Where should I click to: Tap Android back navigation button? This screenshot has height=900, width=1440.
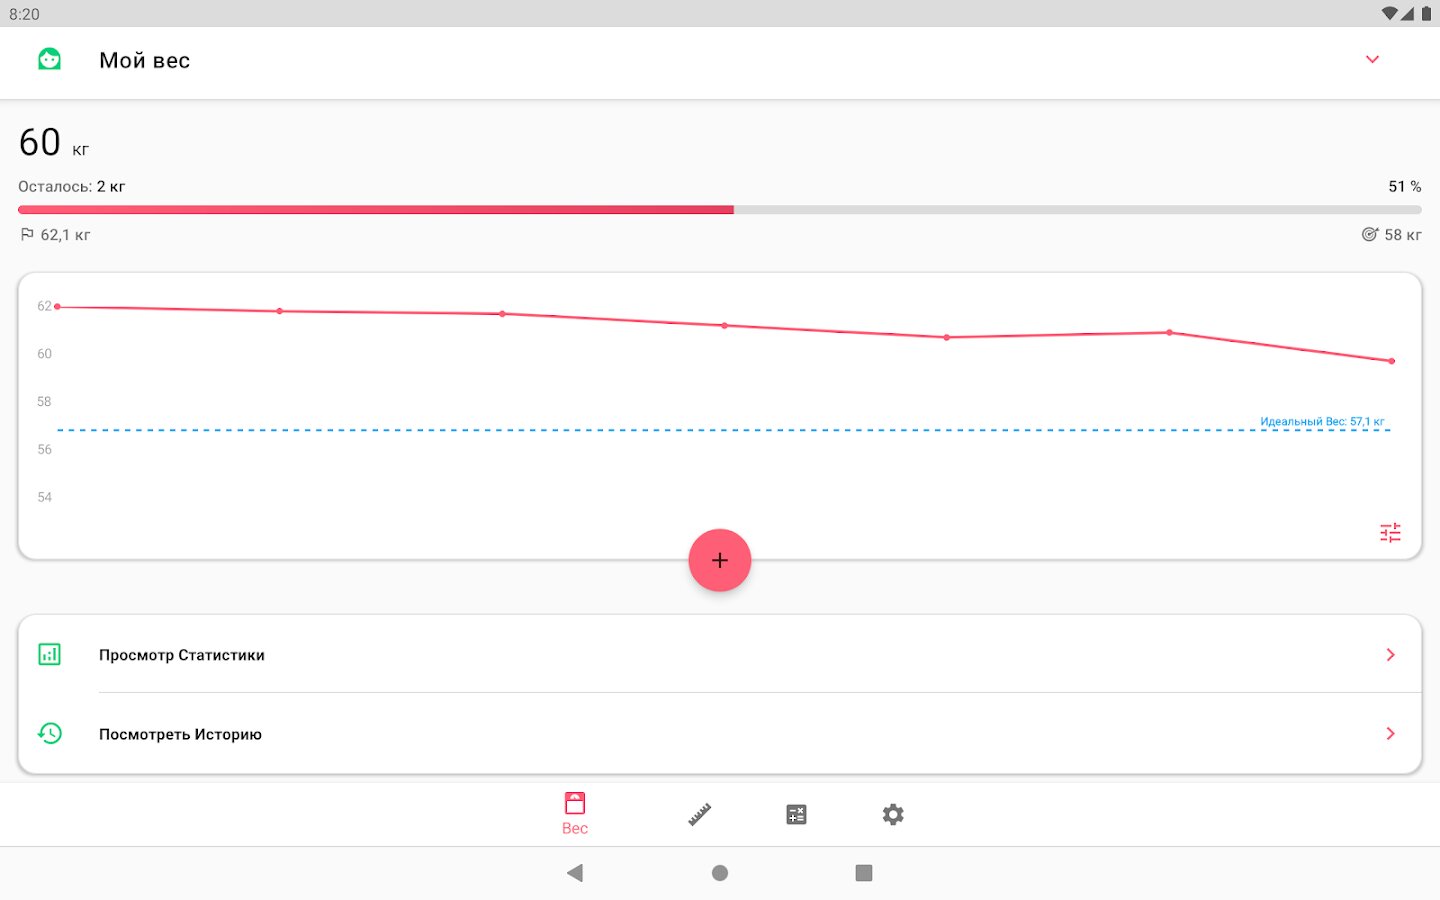click(575, 873)
